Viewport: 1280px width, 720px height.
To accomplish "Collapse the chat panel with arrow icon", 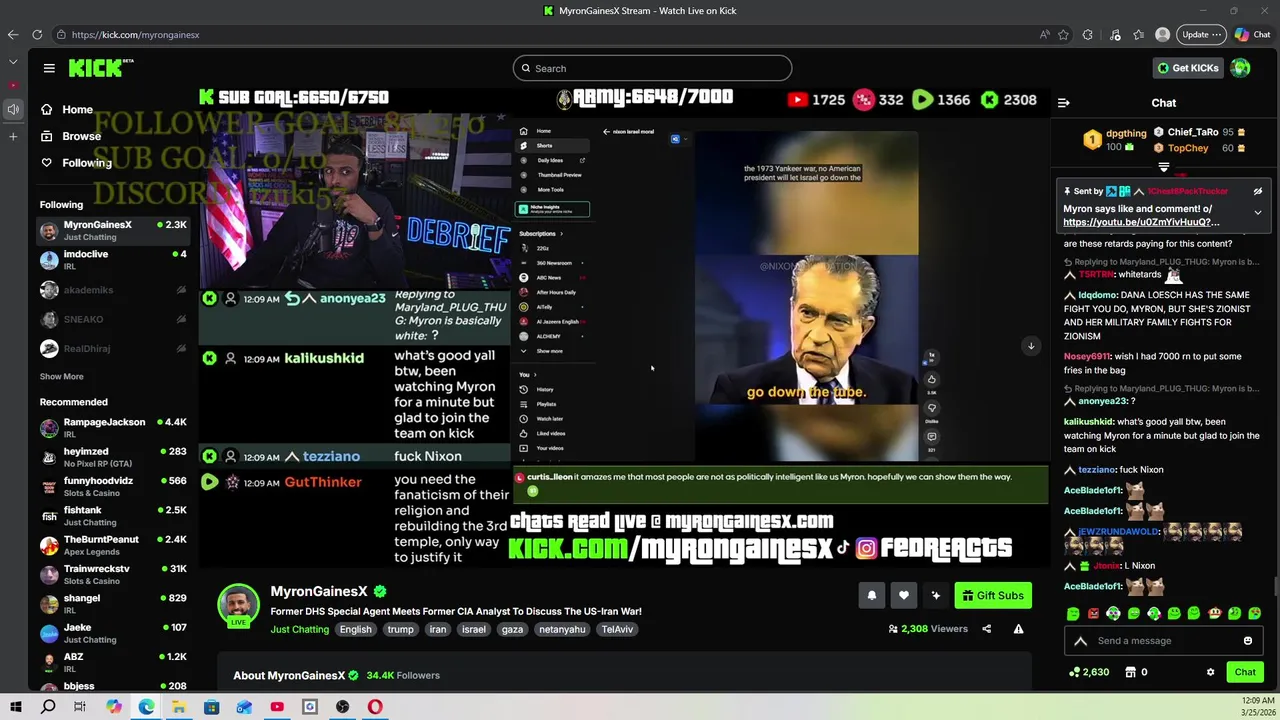I will [1064, 103].
